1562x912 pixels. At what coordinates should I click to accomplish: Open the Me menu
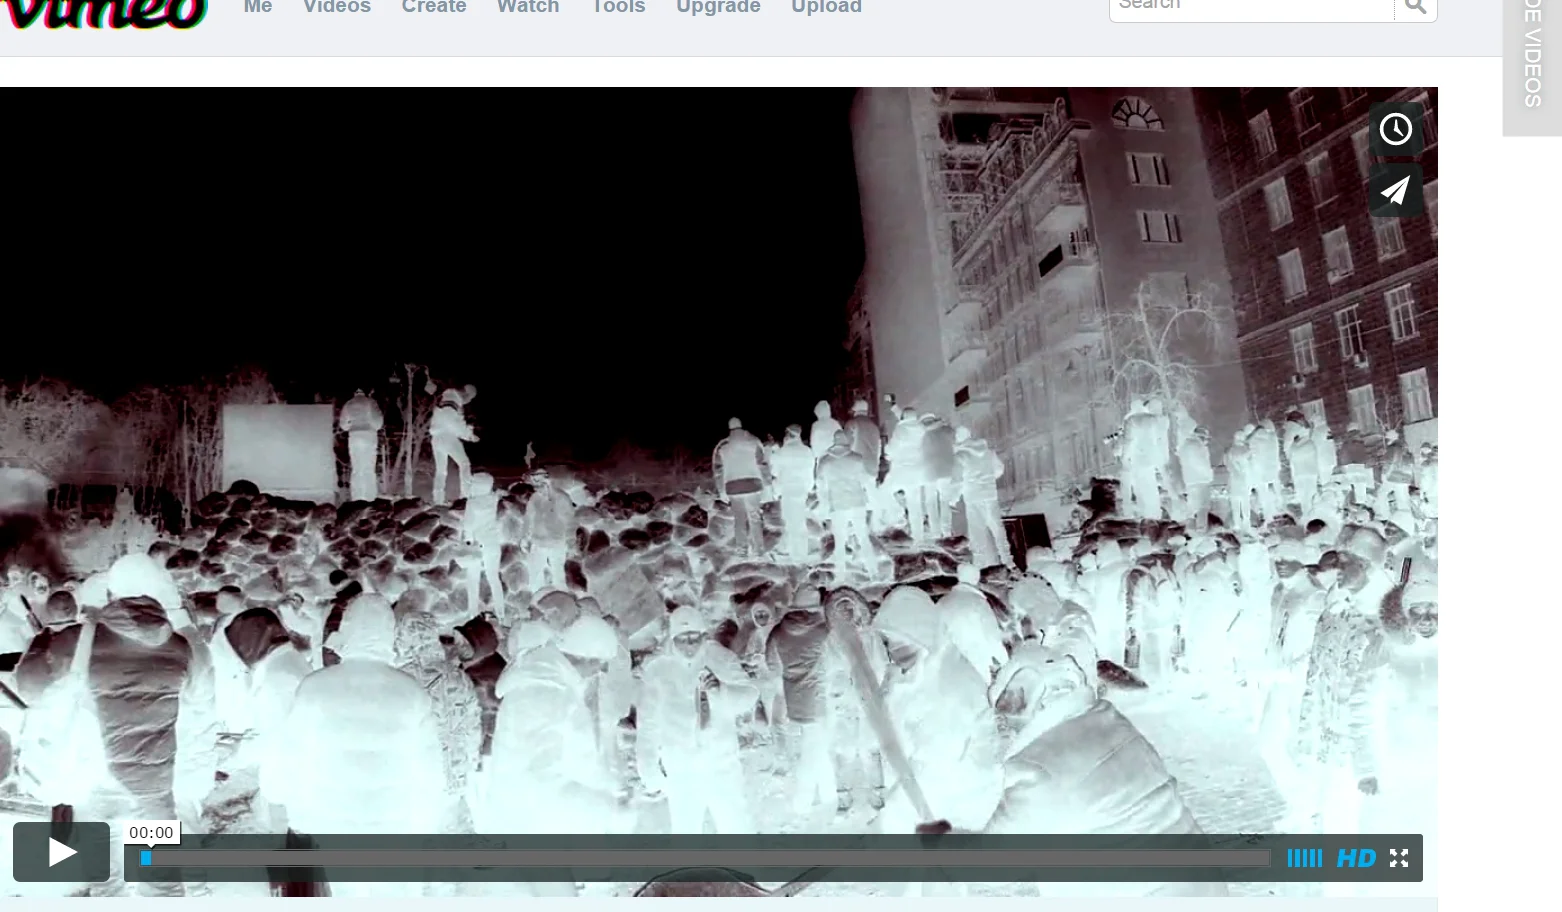click(258, 7)
